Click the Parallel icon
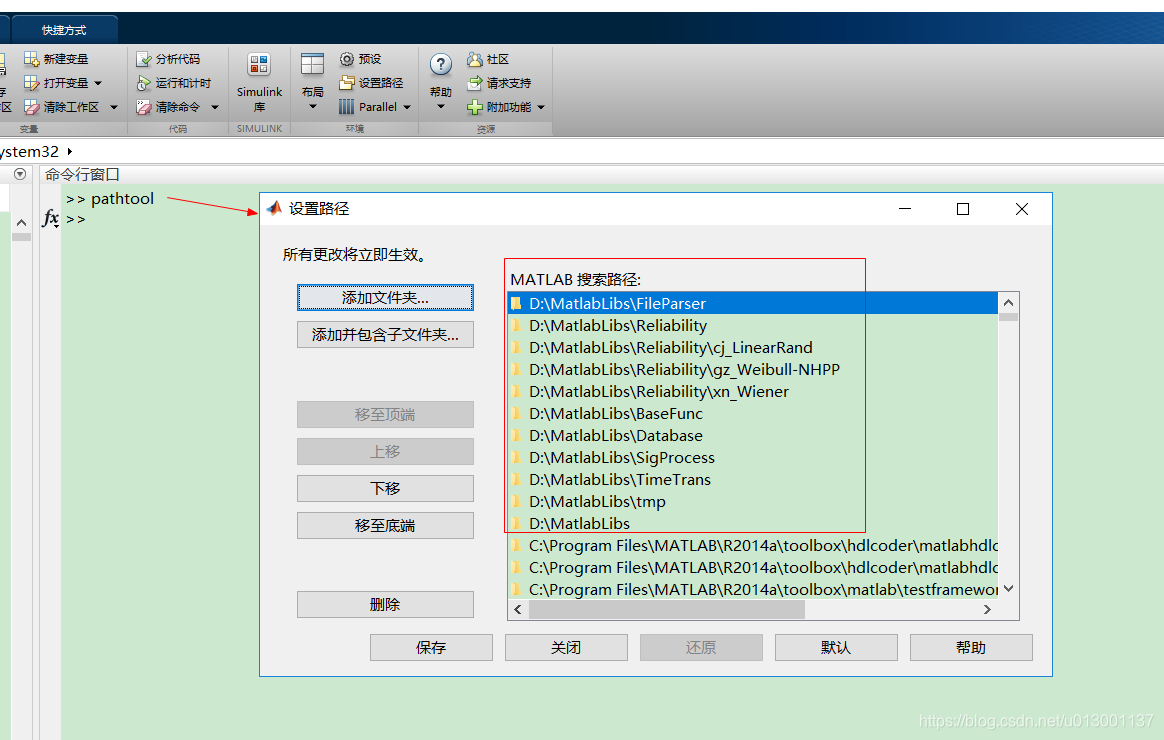The height and width of the screenshot is (740, 1164). point(347,107)
